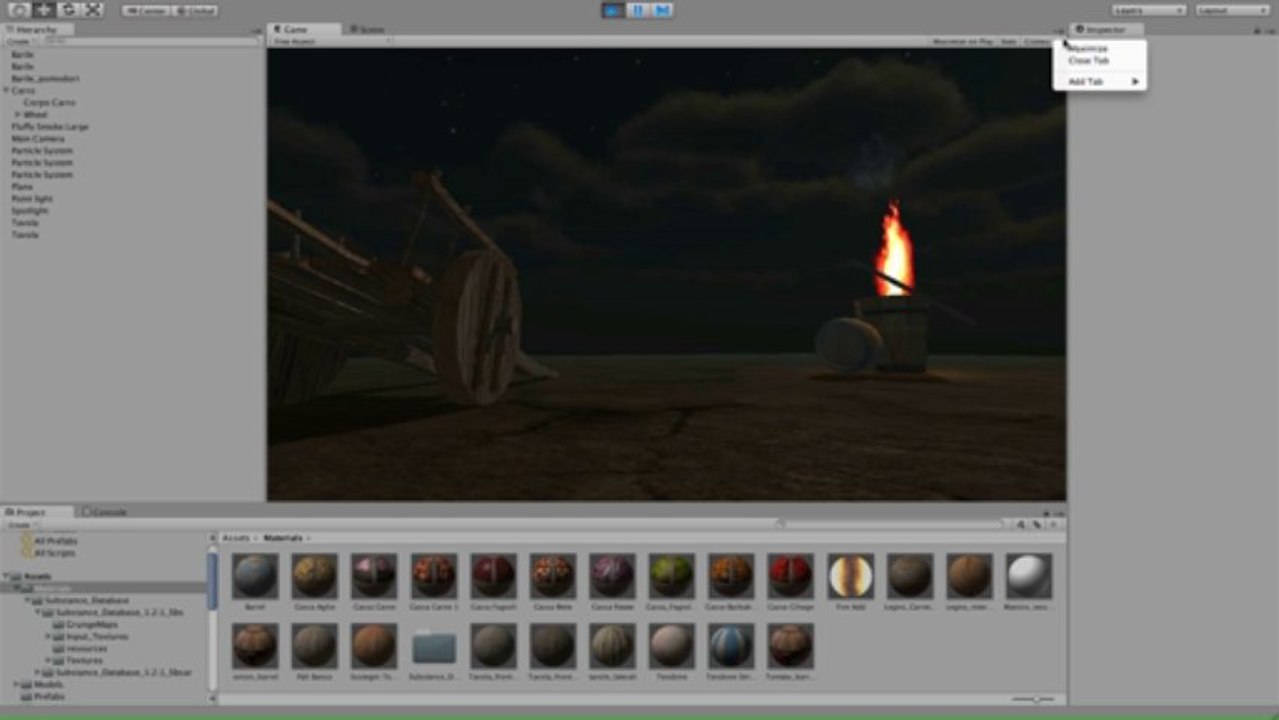
Task: Collapse the Assets folder tree
Action: click(7, 577)
